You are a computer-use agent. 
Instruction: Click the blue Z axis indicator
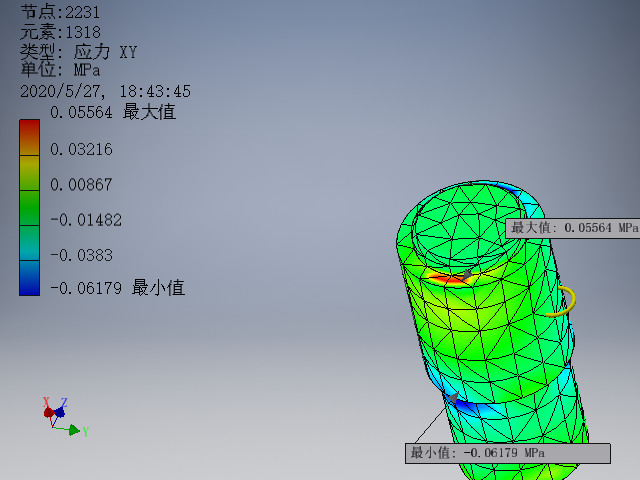coord(60,412)
